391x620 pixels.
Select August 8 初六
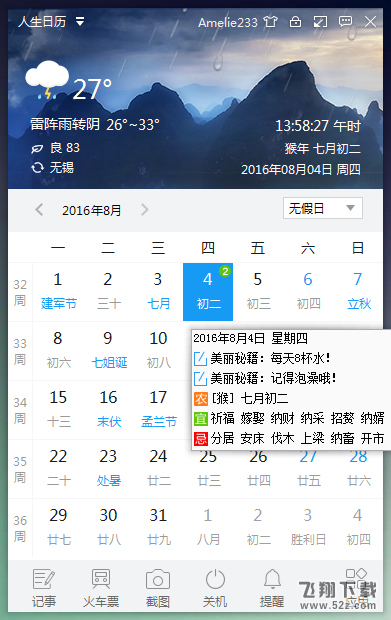tap(58, 351)
